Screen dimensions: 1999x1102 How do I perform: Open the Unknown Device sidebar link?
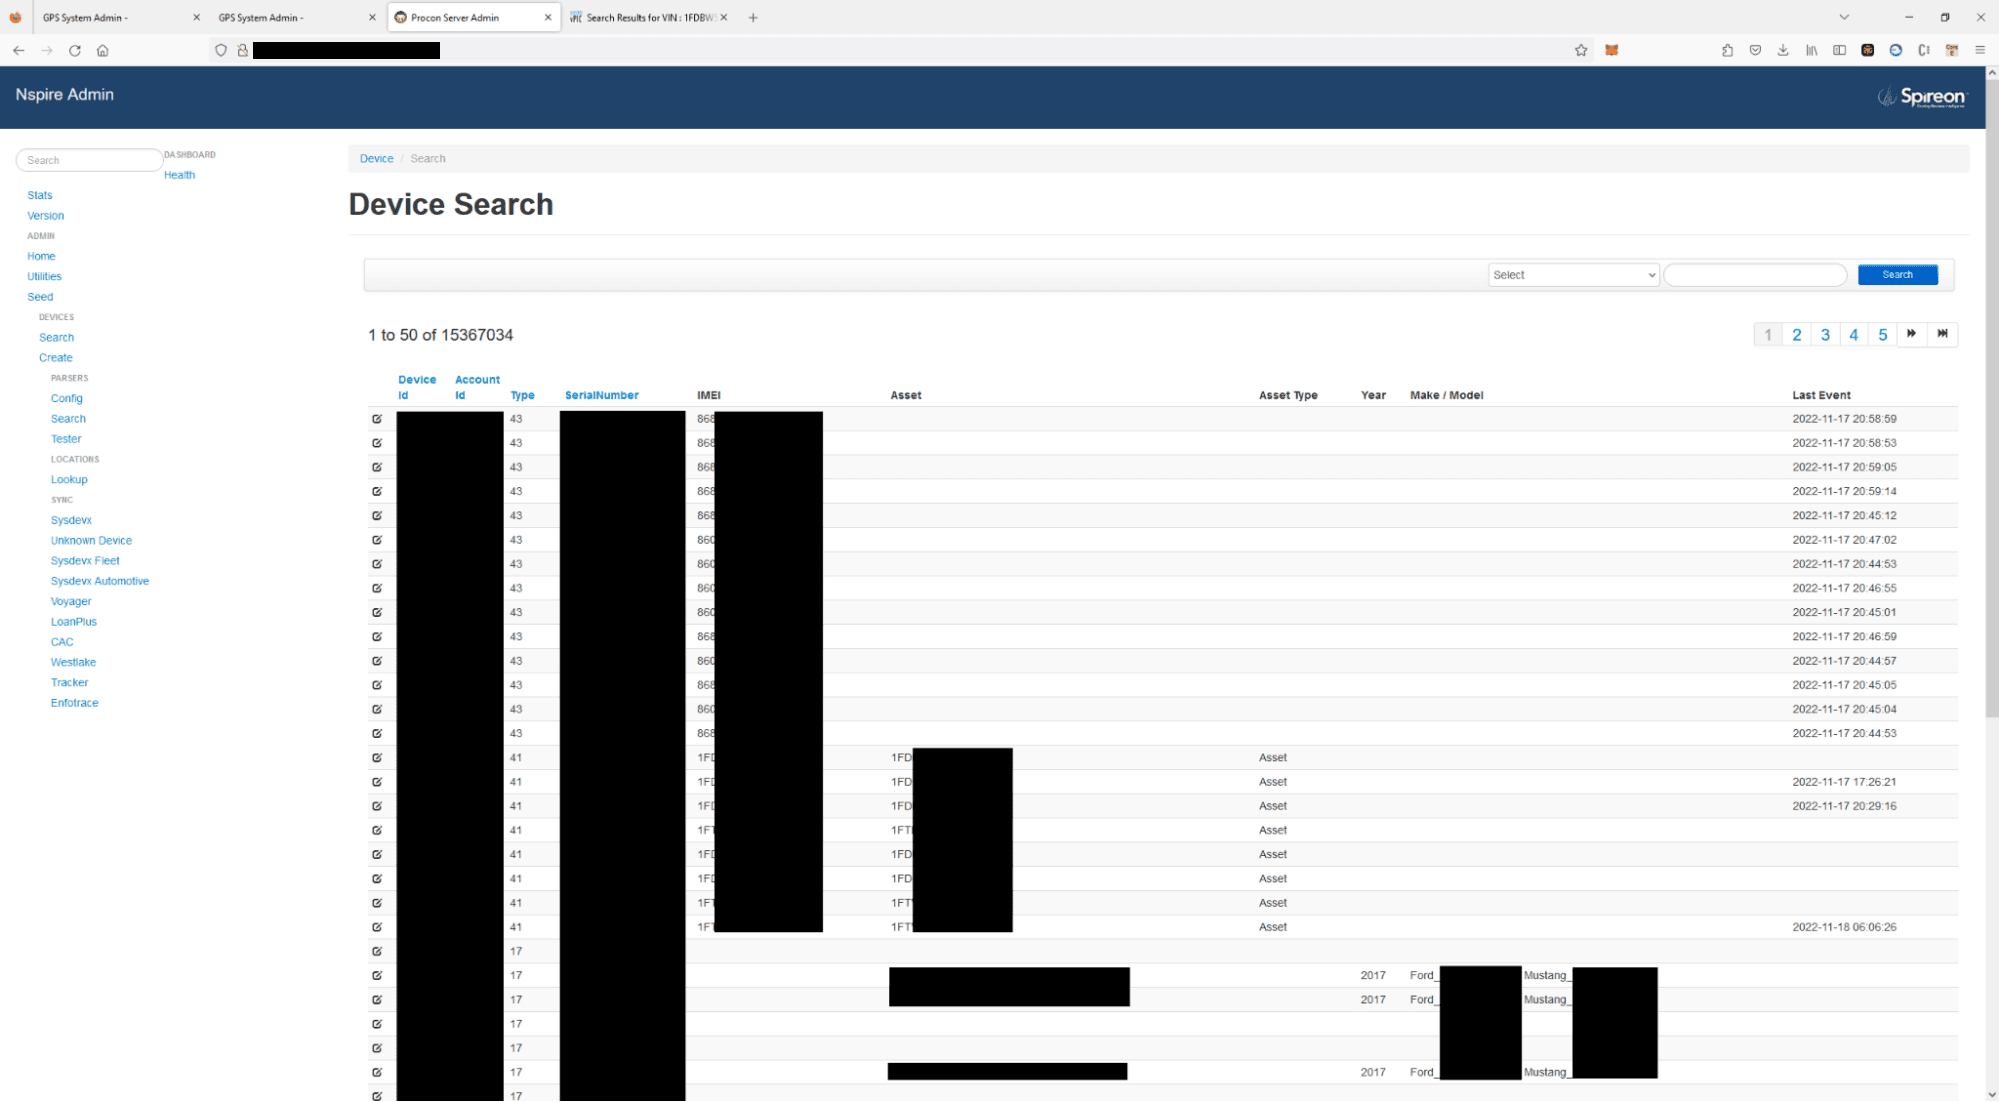tap(91, 541)
